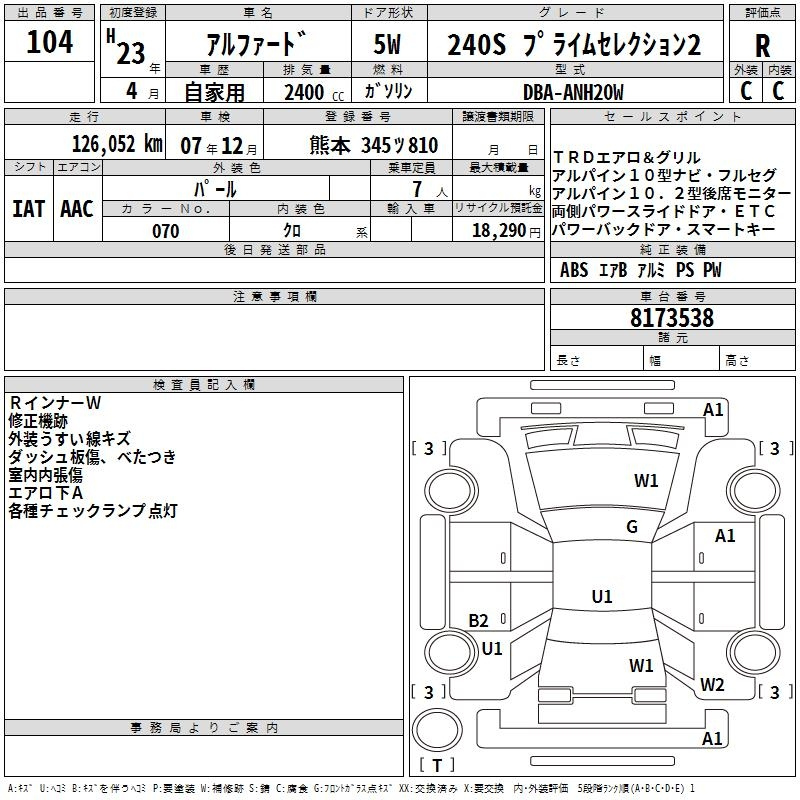Click displacement value 2400 cc
This screenshot has width=800, height=800.
[314, 92]
